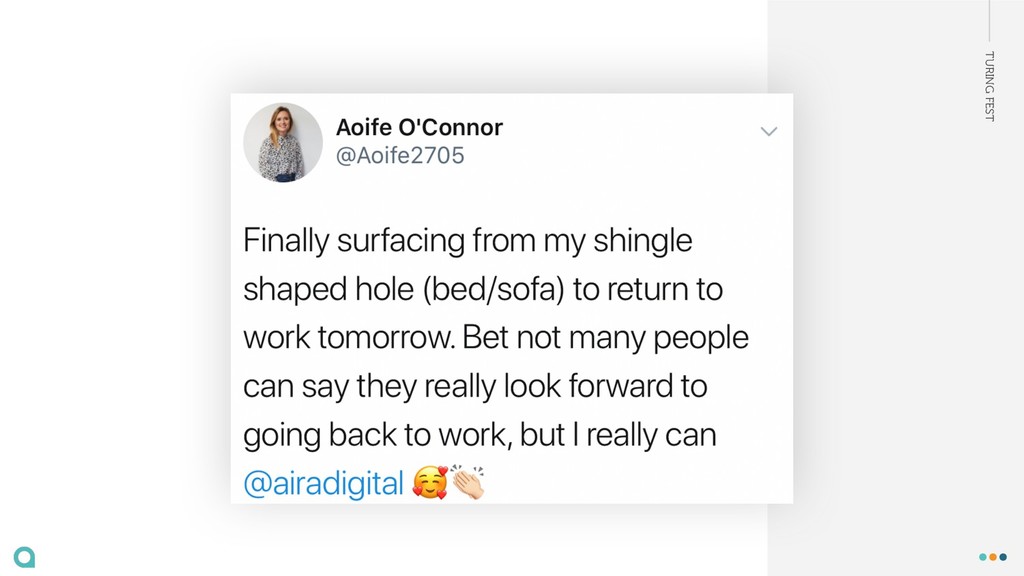Click the orange dot in the slide corner
This screenshot has height=576, width=1024.
[993, 557]
